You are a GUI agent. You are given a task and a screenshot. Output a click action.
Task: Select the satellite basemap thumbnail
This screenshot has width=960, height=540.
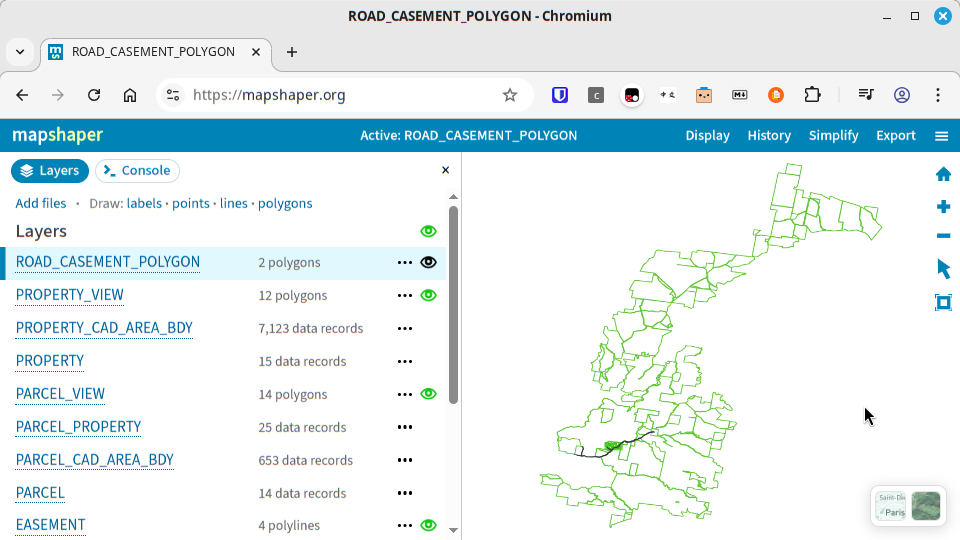[926, 506]
